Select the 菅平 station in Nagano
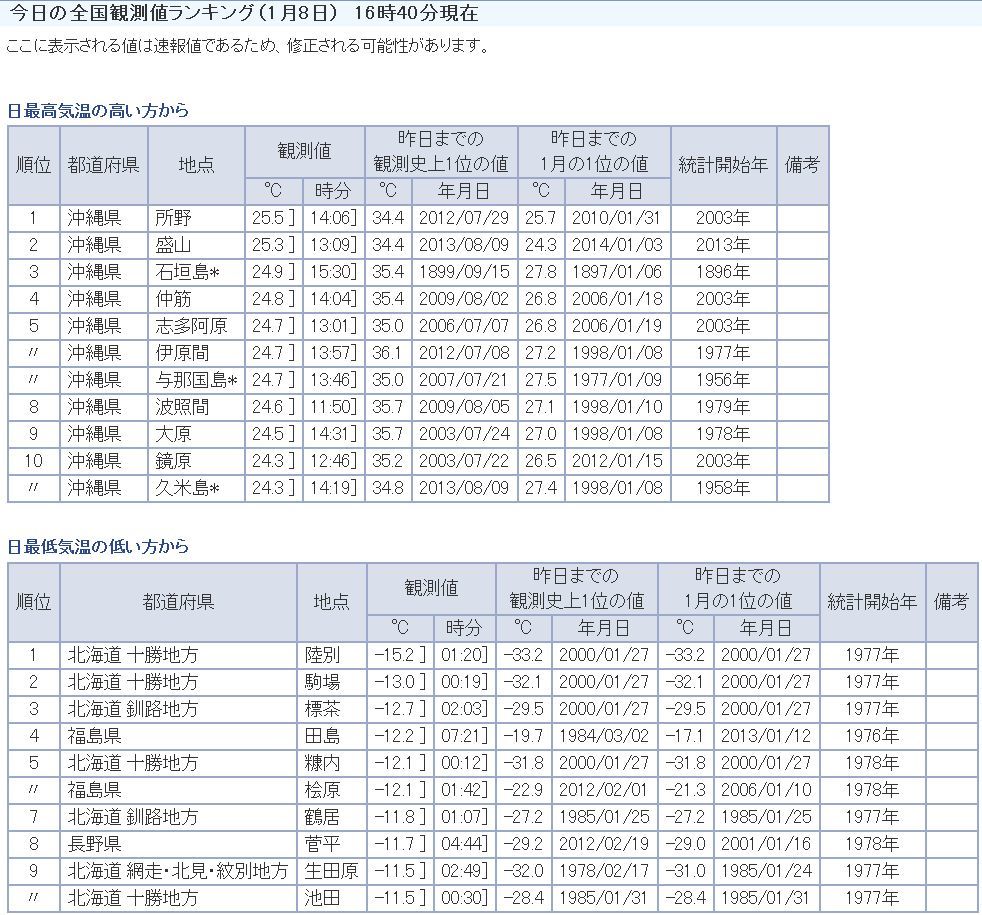Image resolution: width=982 pixels, height=915 pixels. pyautogui.click(x=322, y=817)
